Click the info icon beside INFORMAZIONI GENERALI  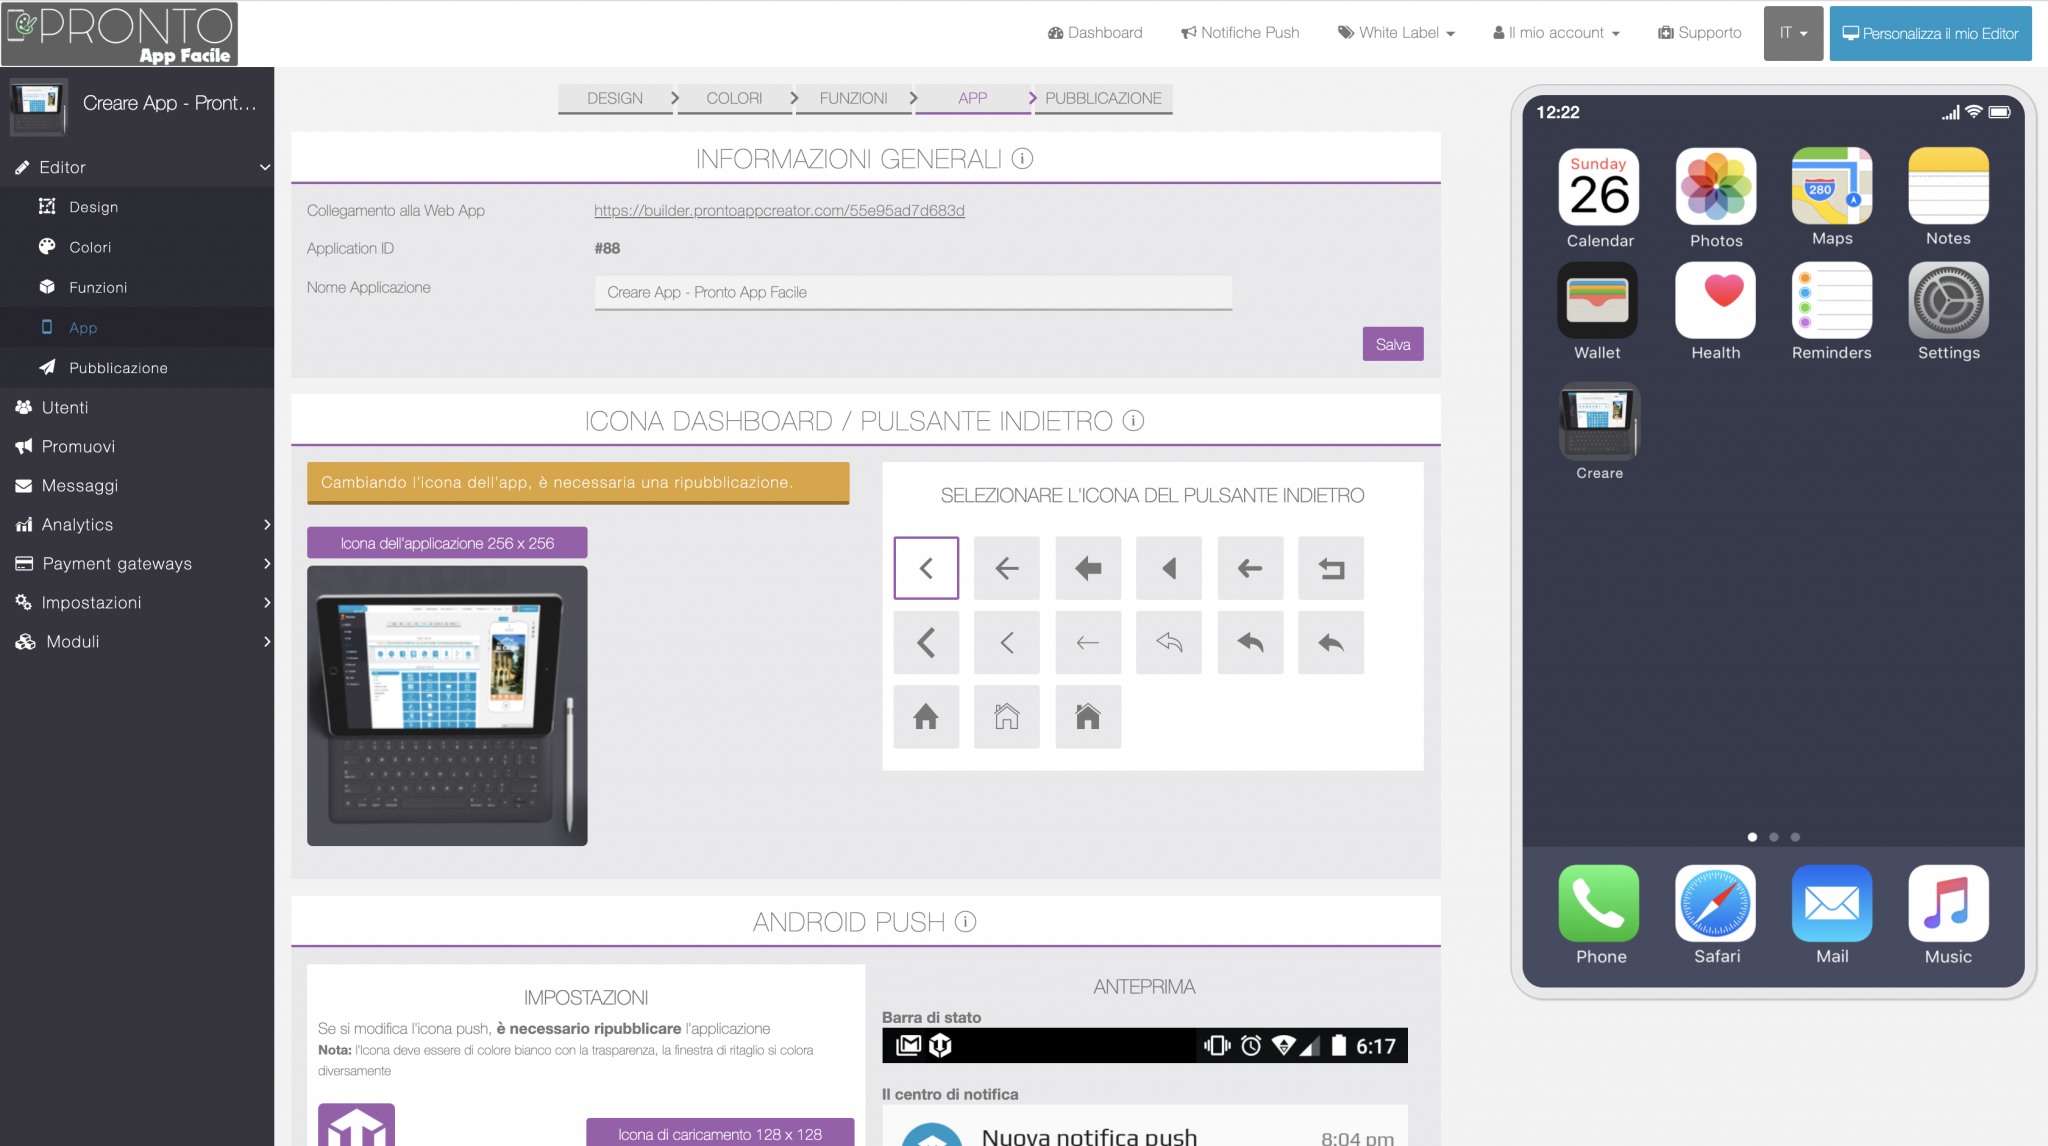pyautogui.click(x=1024, y=158)
